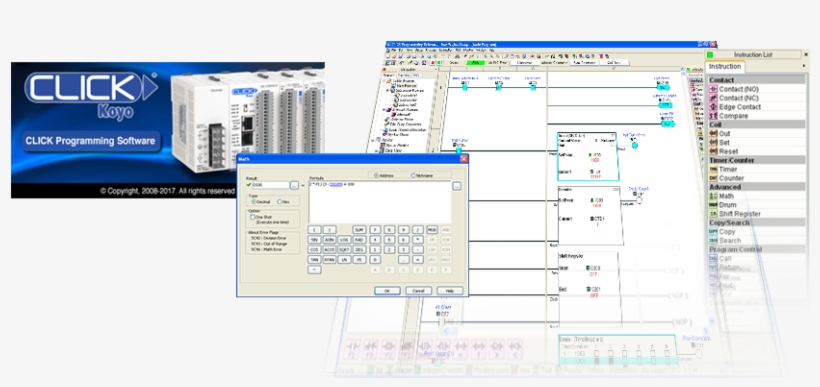
Task: Select Contact (NC) instruction icon
Action: [713, 98]
